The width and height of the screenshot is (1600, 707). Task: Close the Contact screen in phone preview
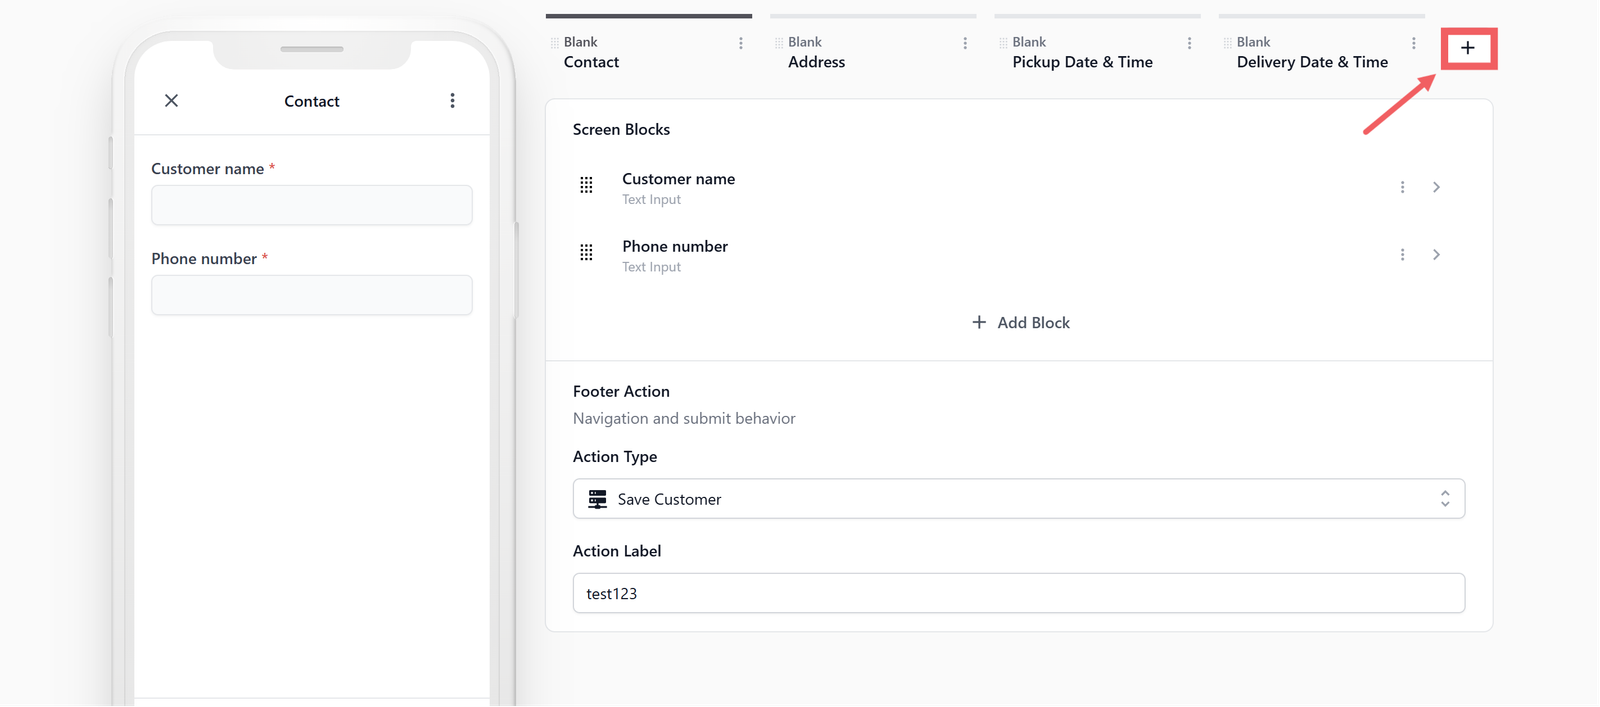172,101
